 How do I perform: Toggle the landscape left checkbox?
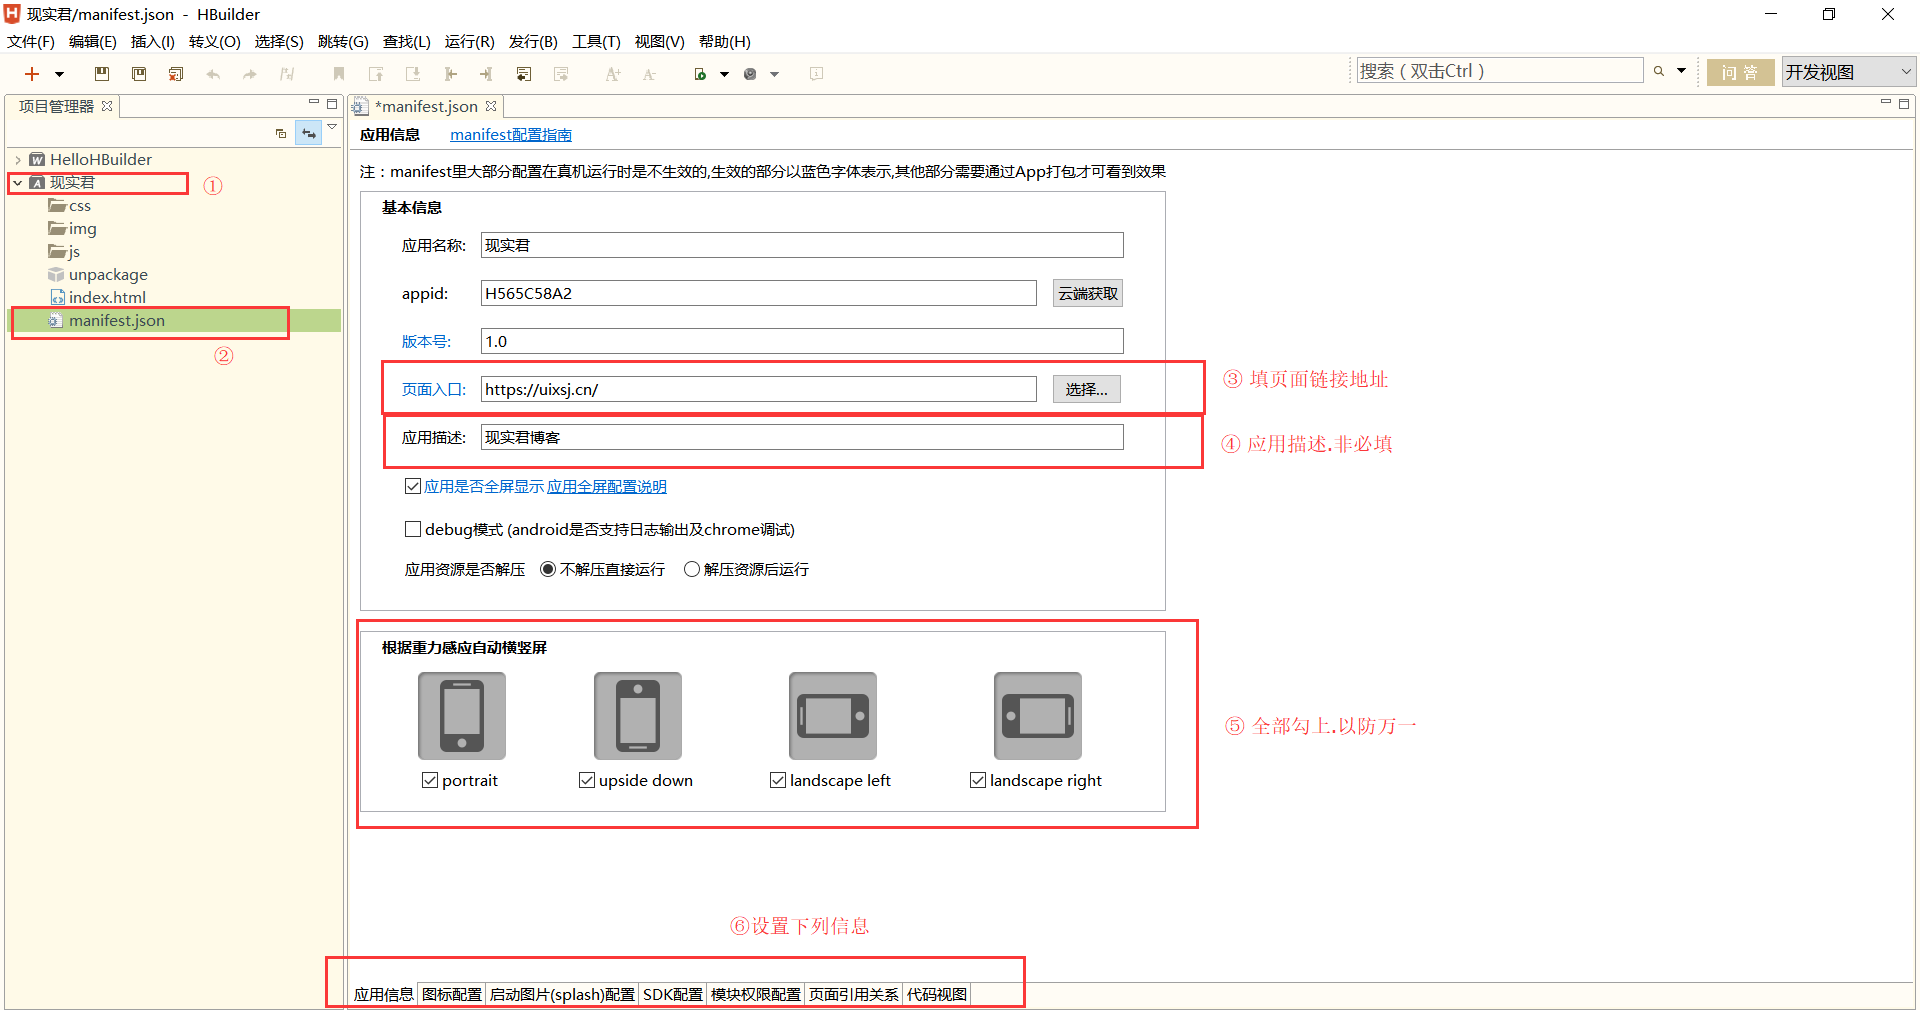(778, 780)
